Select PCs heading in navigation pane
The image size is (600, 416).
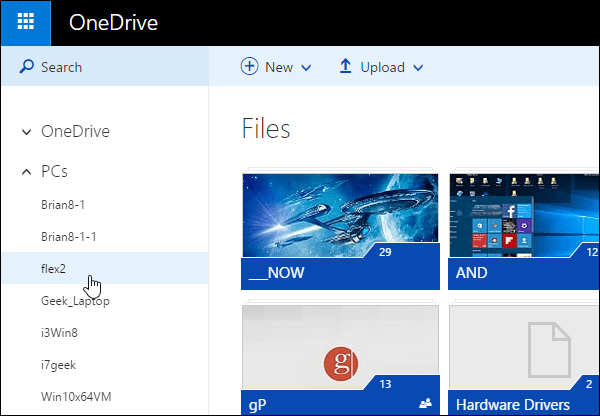(x=54, y=171)
